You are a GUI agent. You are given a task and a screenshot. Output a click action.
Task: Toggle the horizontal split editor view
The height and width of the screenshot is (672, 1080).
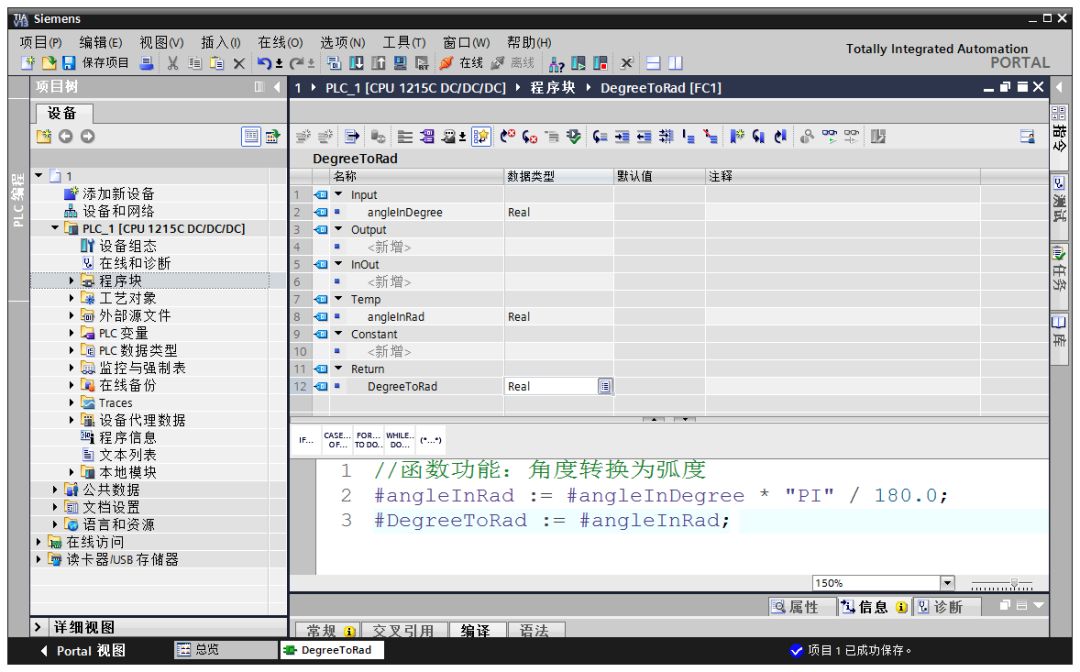click(652, 63)
